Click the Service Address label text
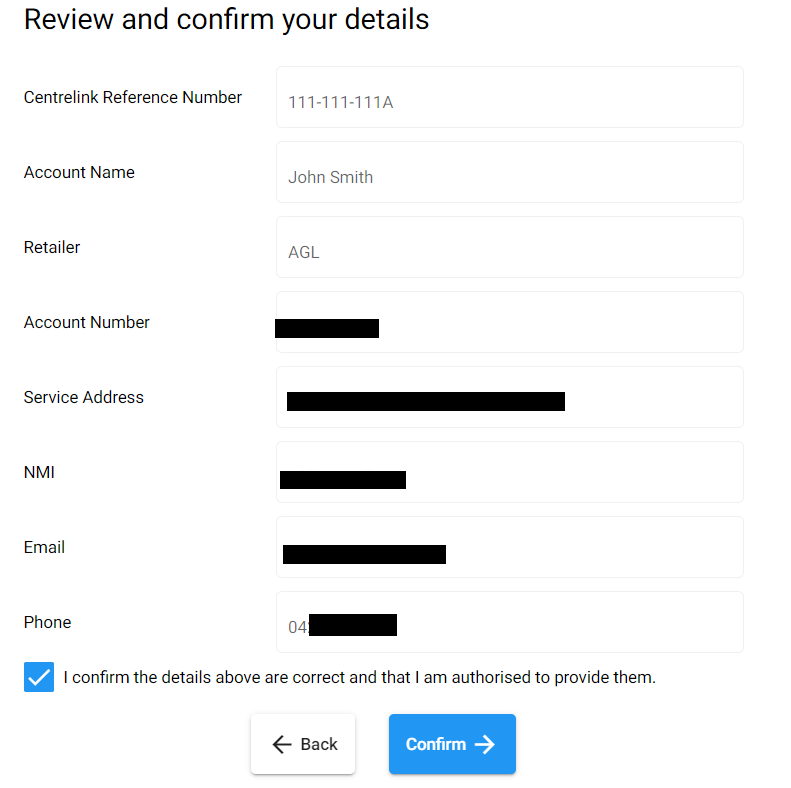791x788 pixels. pyautogui.click(x=84, y=398)
